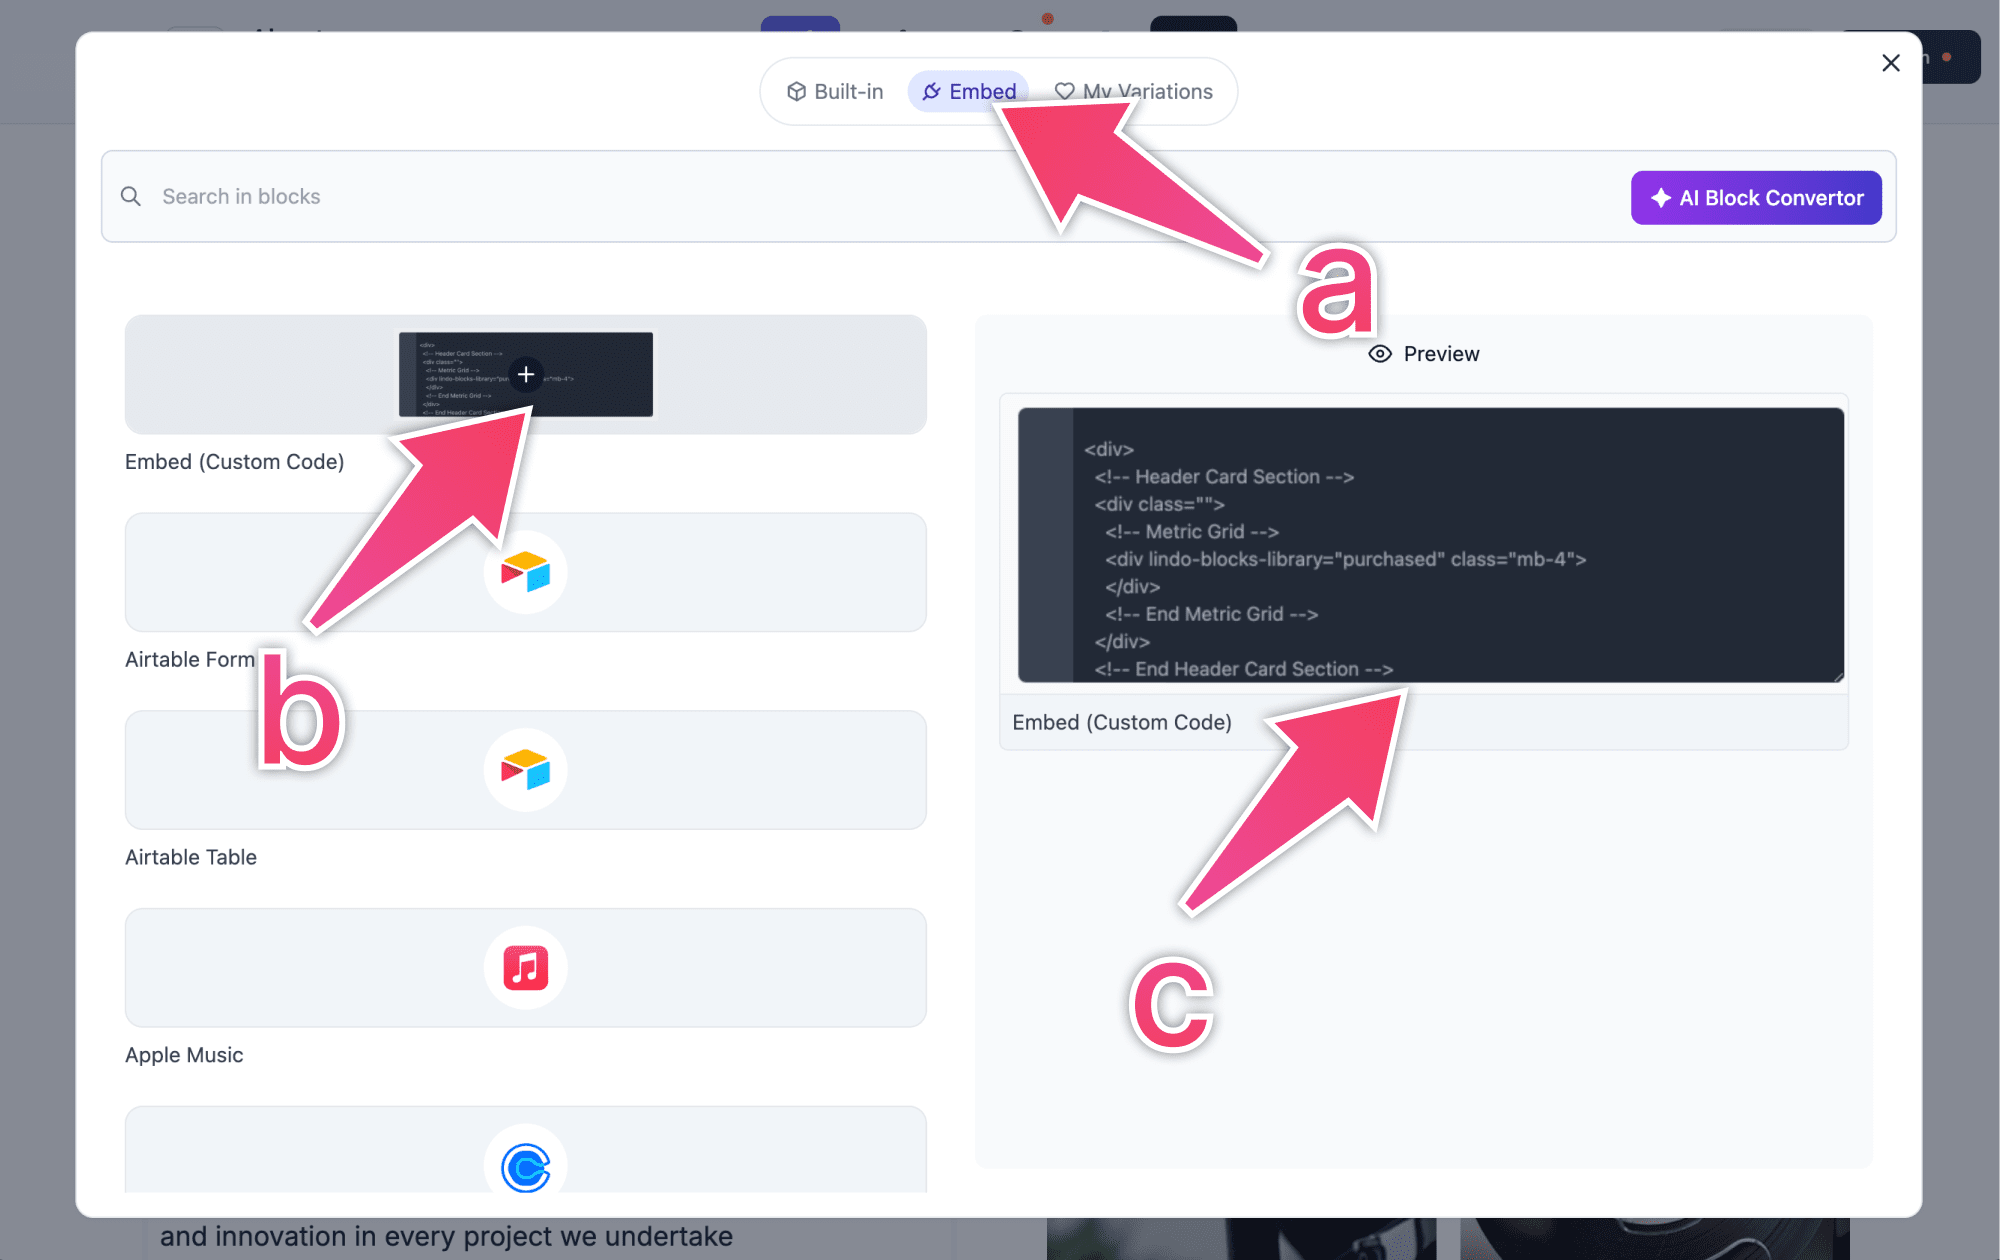Click the Preview heading text

pyautogui.click(x=1441, y=354)
